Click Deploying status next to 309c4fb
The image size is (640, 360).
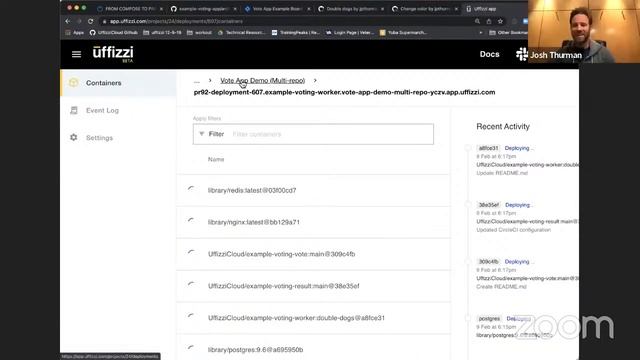519,262
